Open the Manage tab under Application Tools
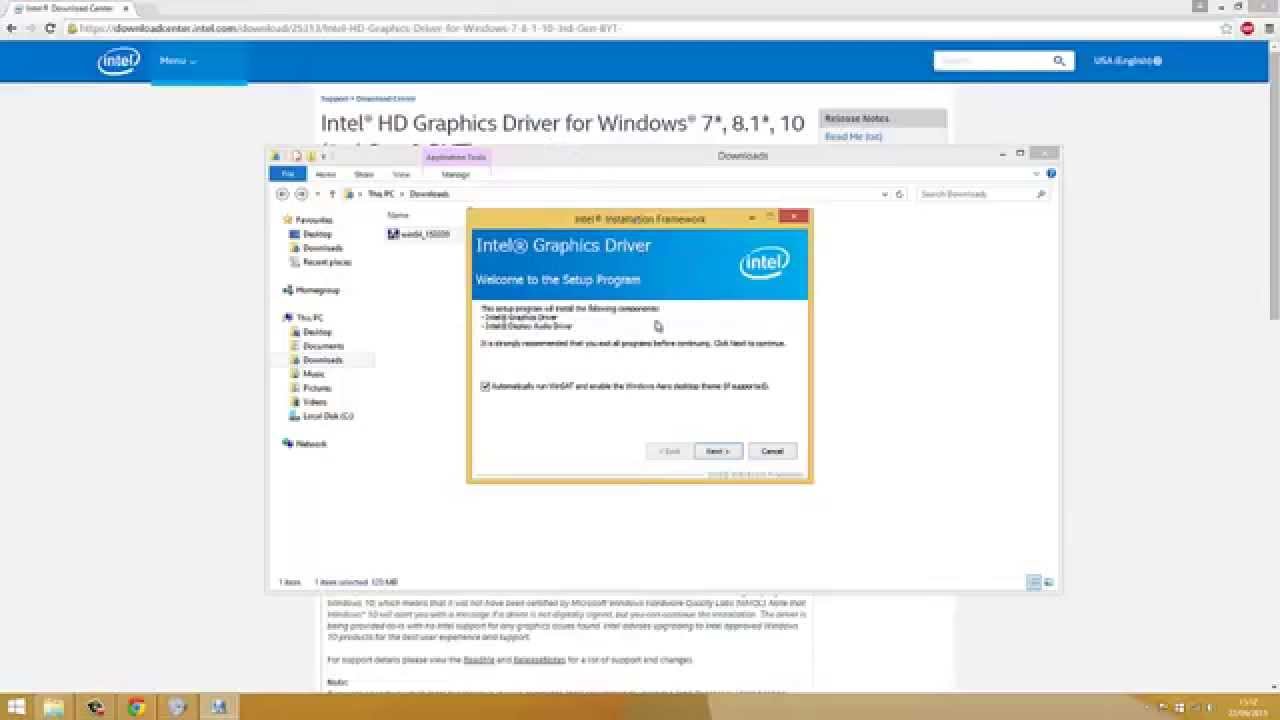This screenshot has width=1280, height=720. click(x=455, y=174)
